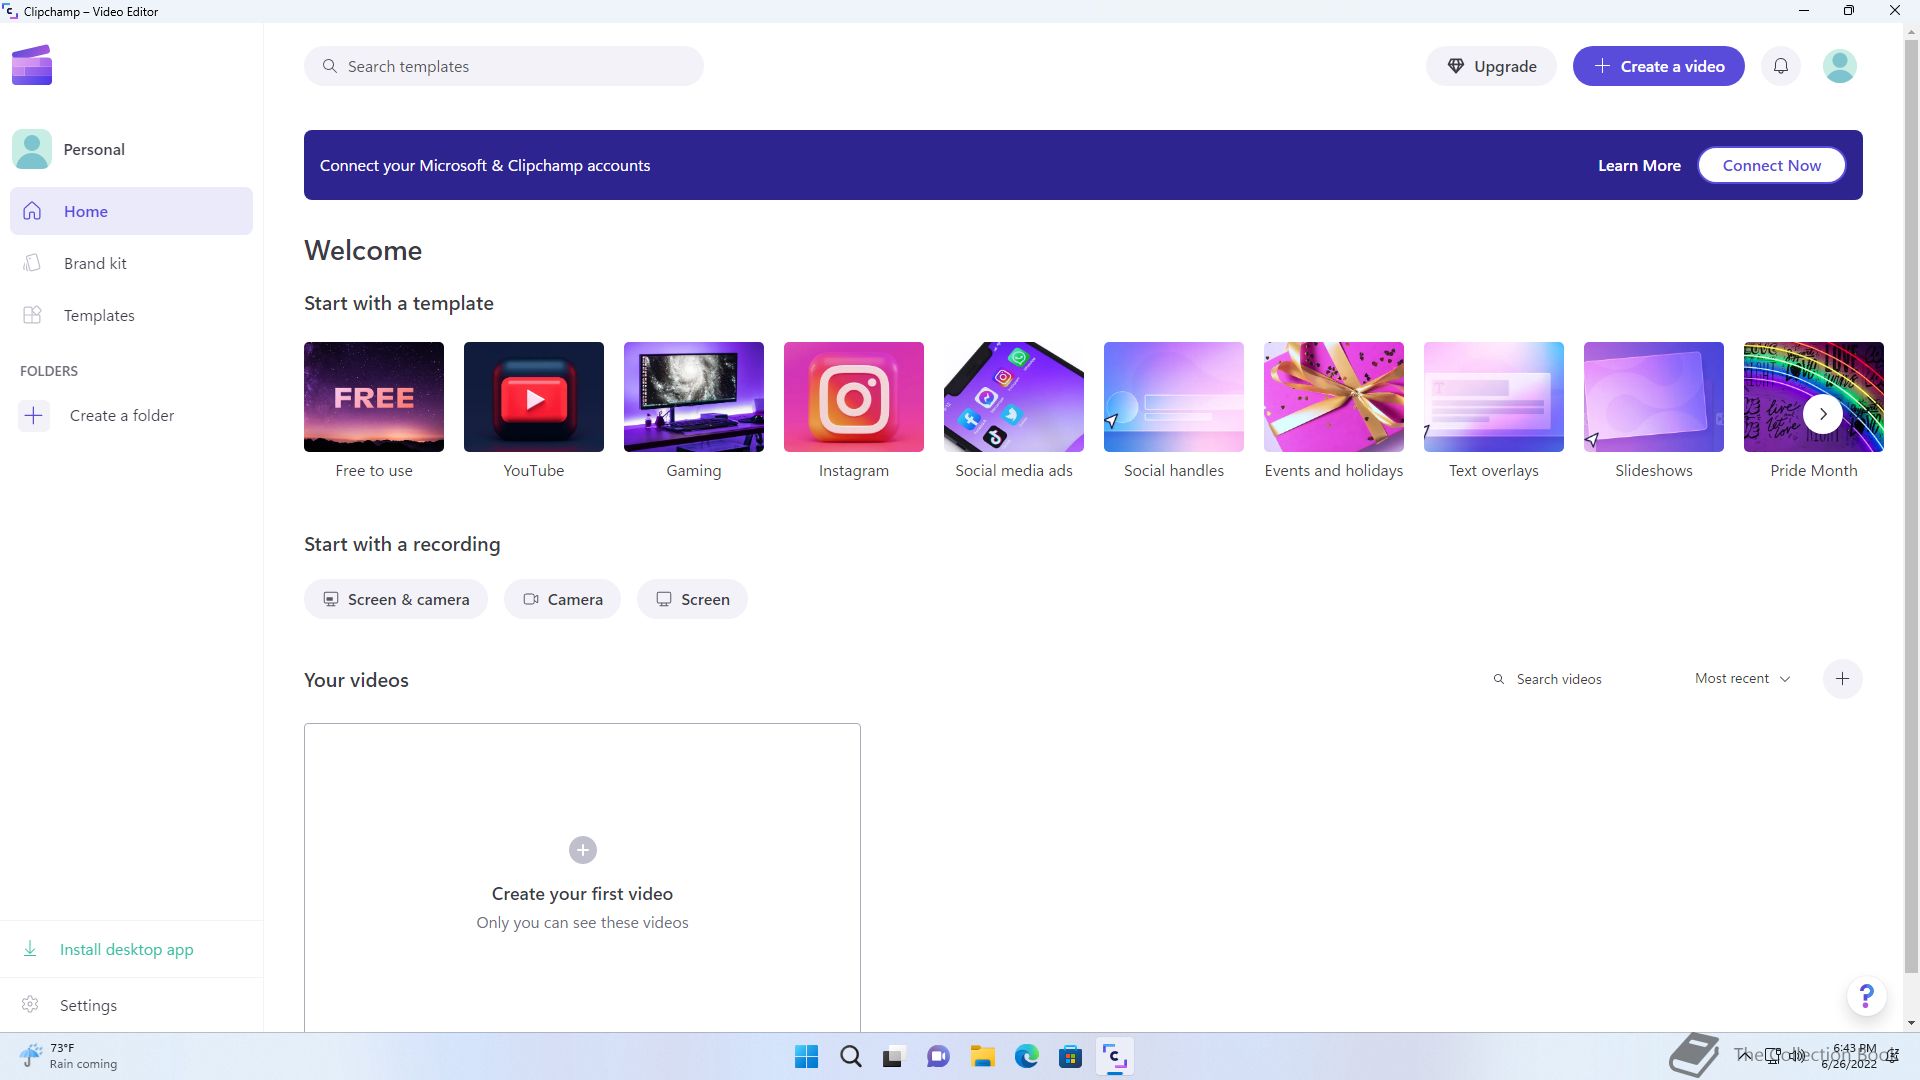Open the help question mark button
This screenshot has width=1920, height=1080.
tap(1866, 996)
